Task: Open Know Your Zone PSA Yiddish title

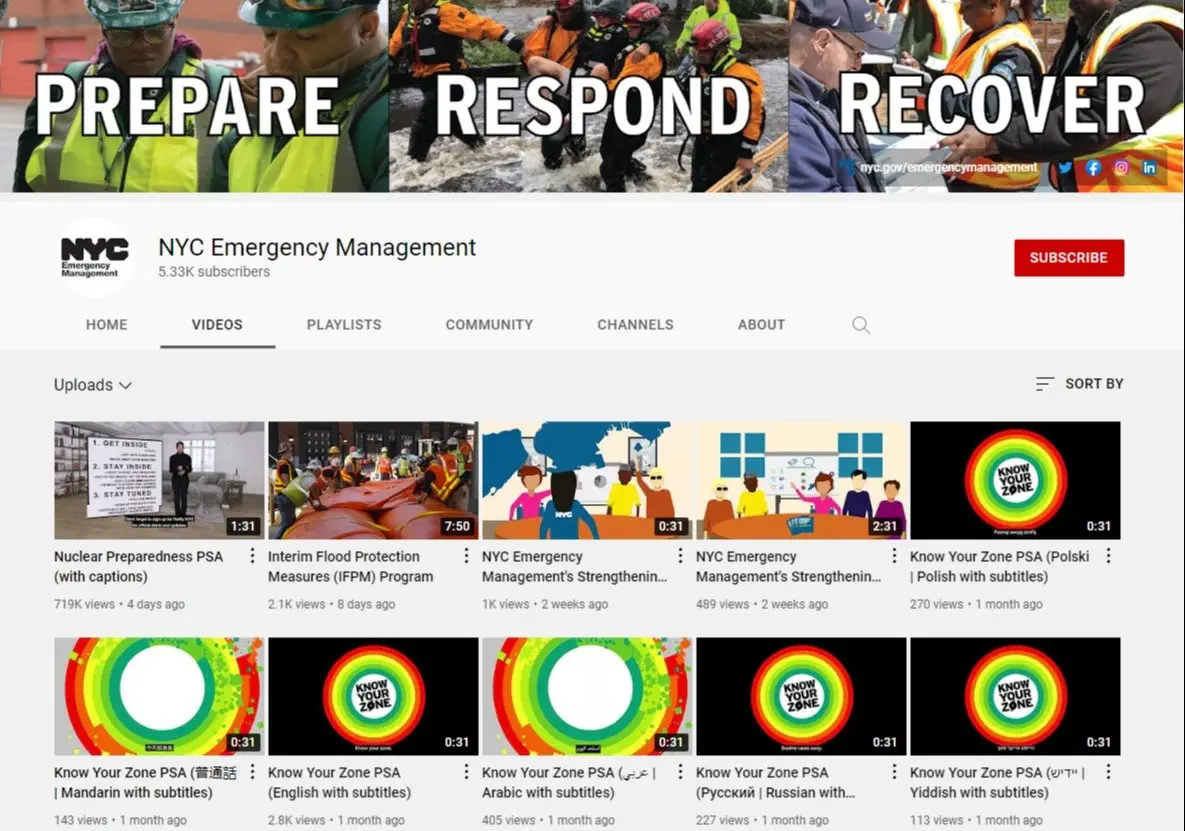Action: point(998,782)
